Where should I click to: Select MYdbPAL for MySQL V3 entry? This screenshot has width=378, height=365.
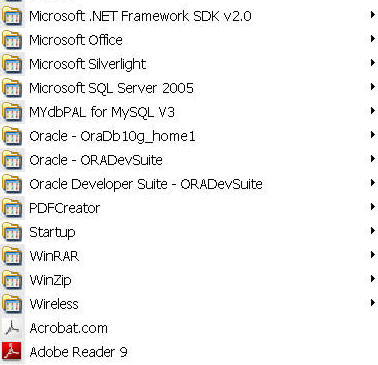[x=189, y=112]
